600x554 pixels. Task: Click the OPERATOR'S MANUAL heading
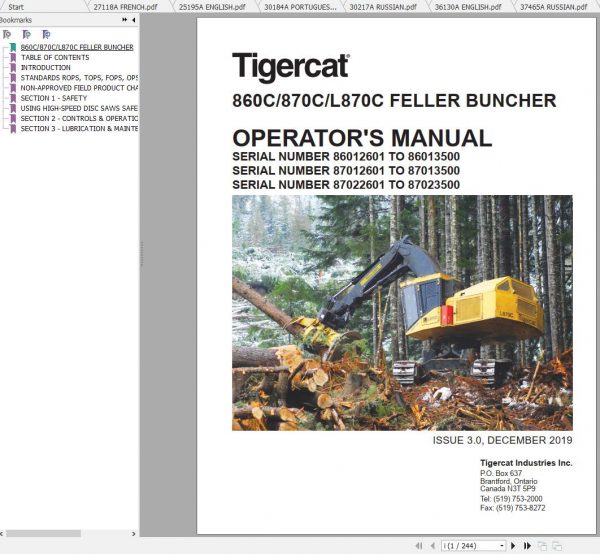[362, 138]
